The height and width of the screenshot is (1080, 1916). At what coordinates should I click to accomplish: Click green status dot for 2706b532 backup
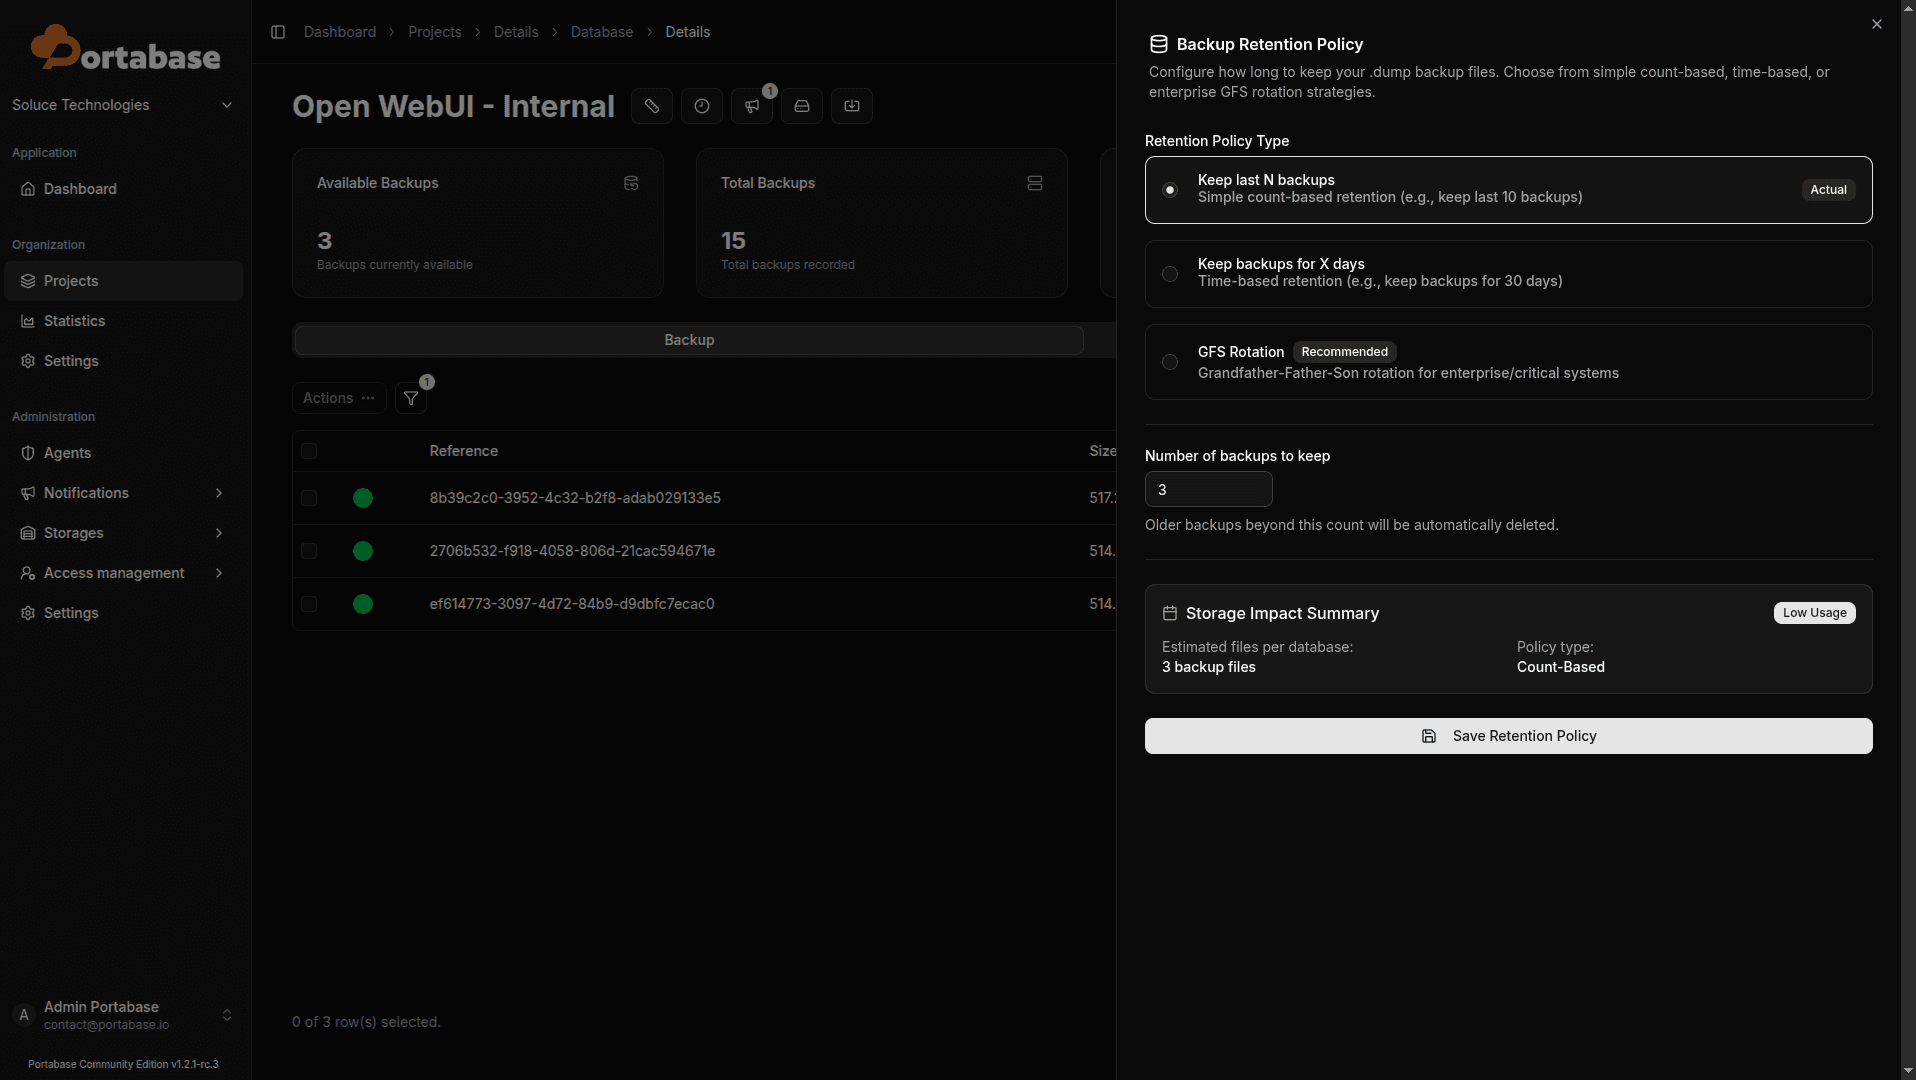(363, 551)
